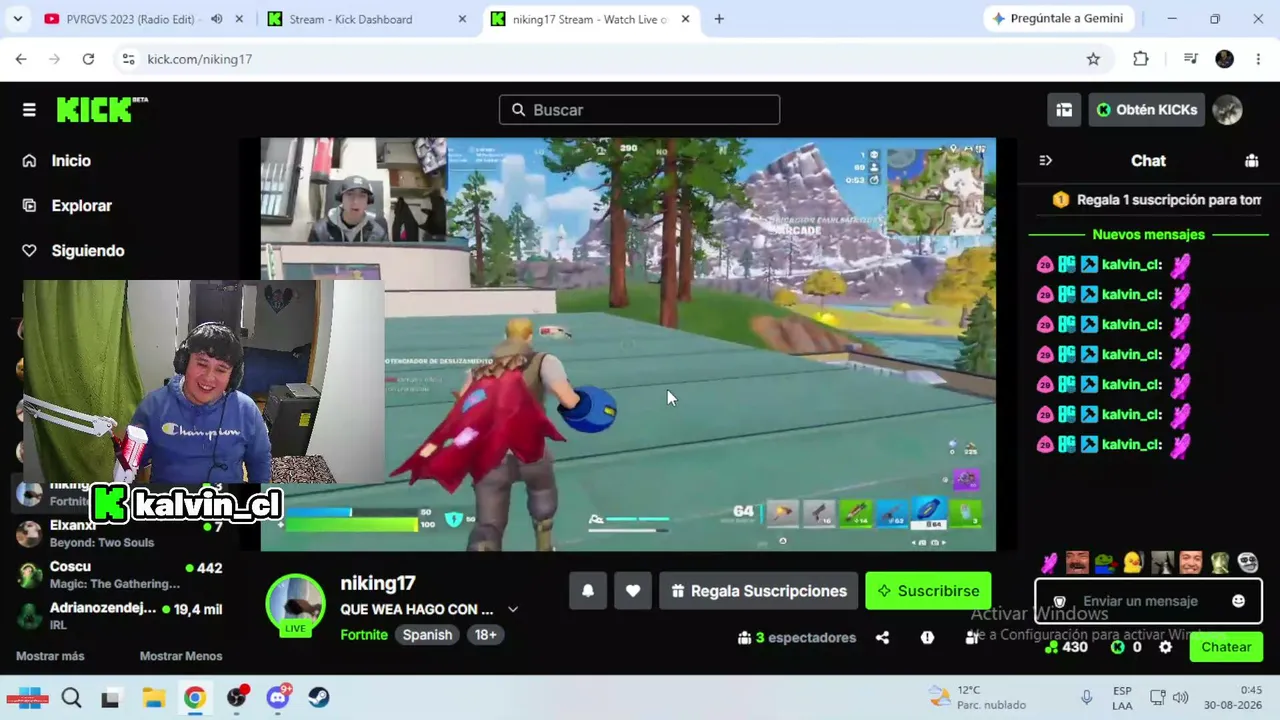
Task: Bookmark this page with the star icon
Action: (x=1093, y=59)
